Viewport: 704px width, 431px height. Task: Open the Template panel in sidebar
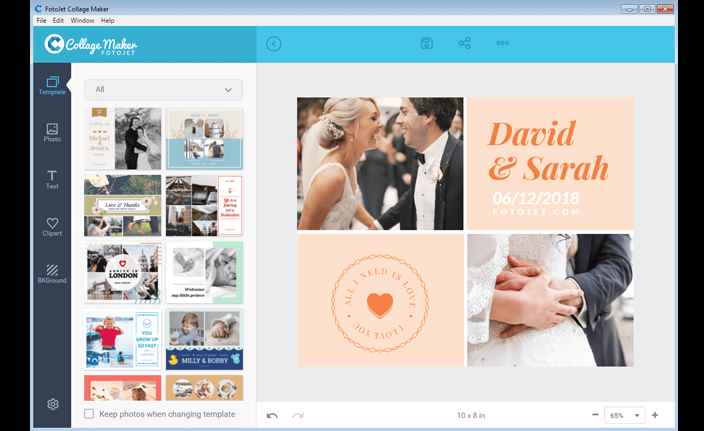(52, 85)
